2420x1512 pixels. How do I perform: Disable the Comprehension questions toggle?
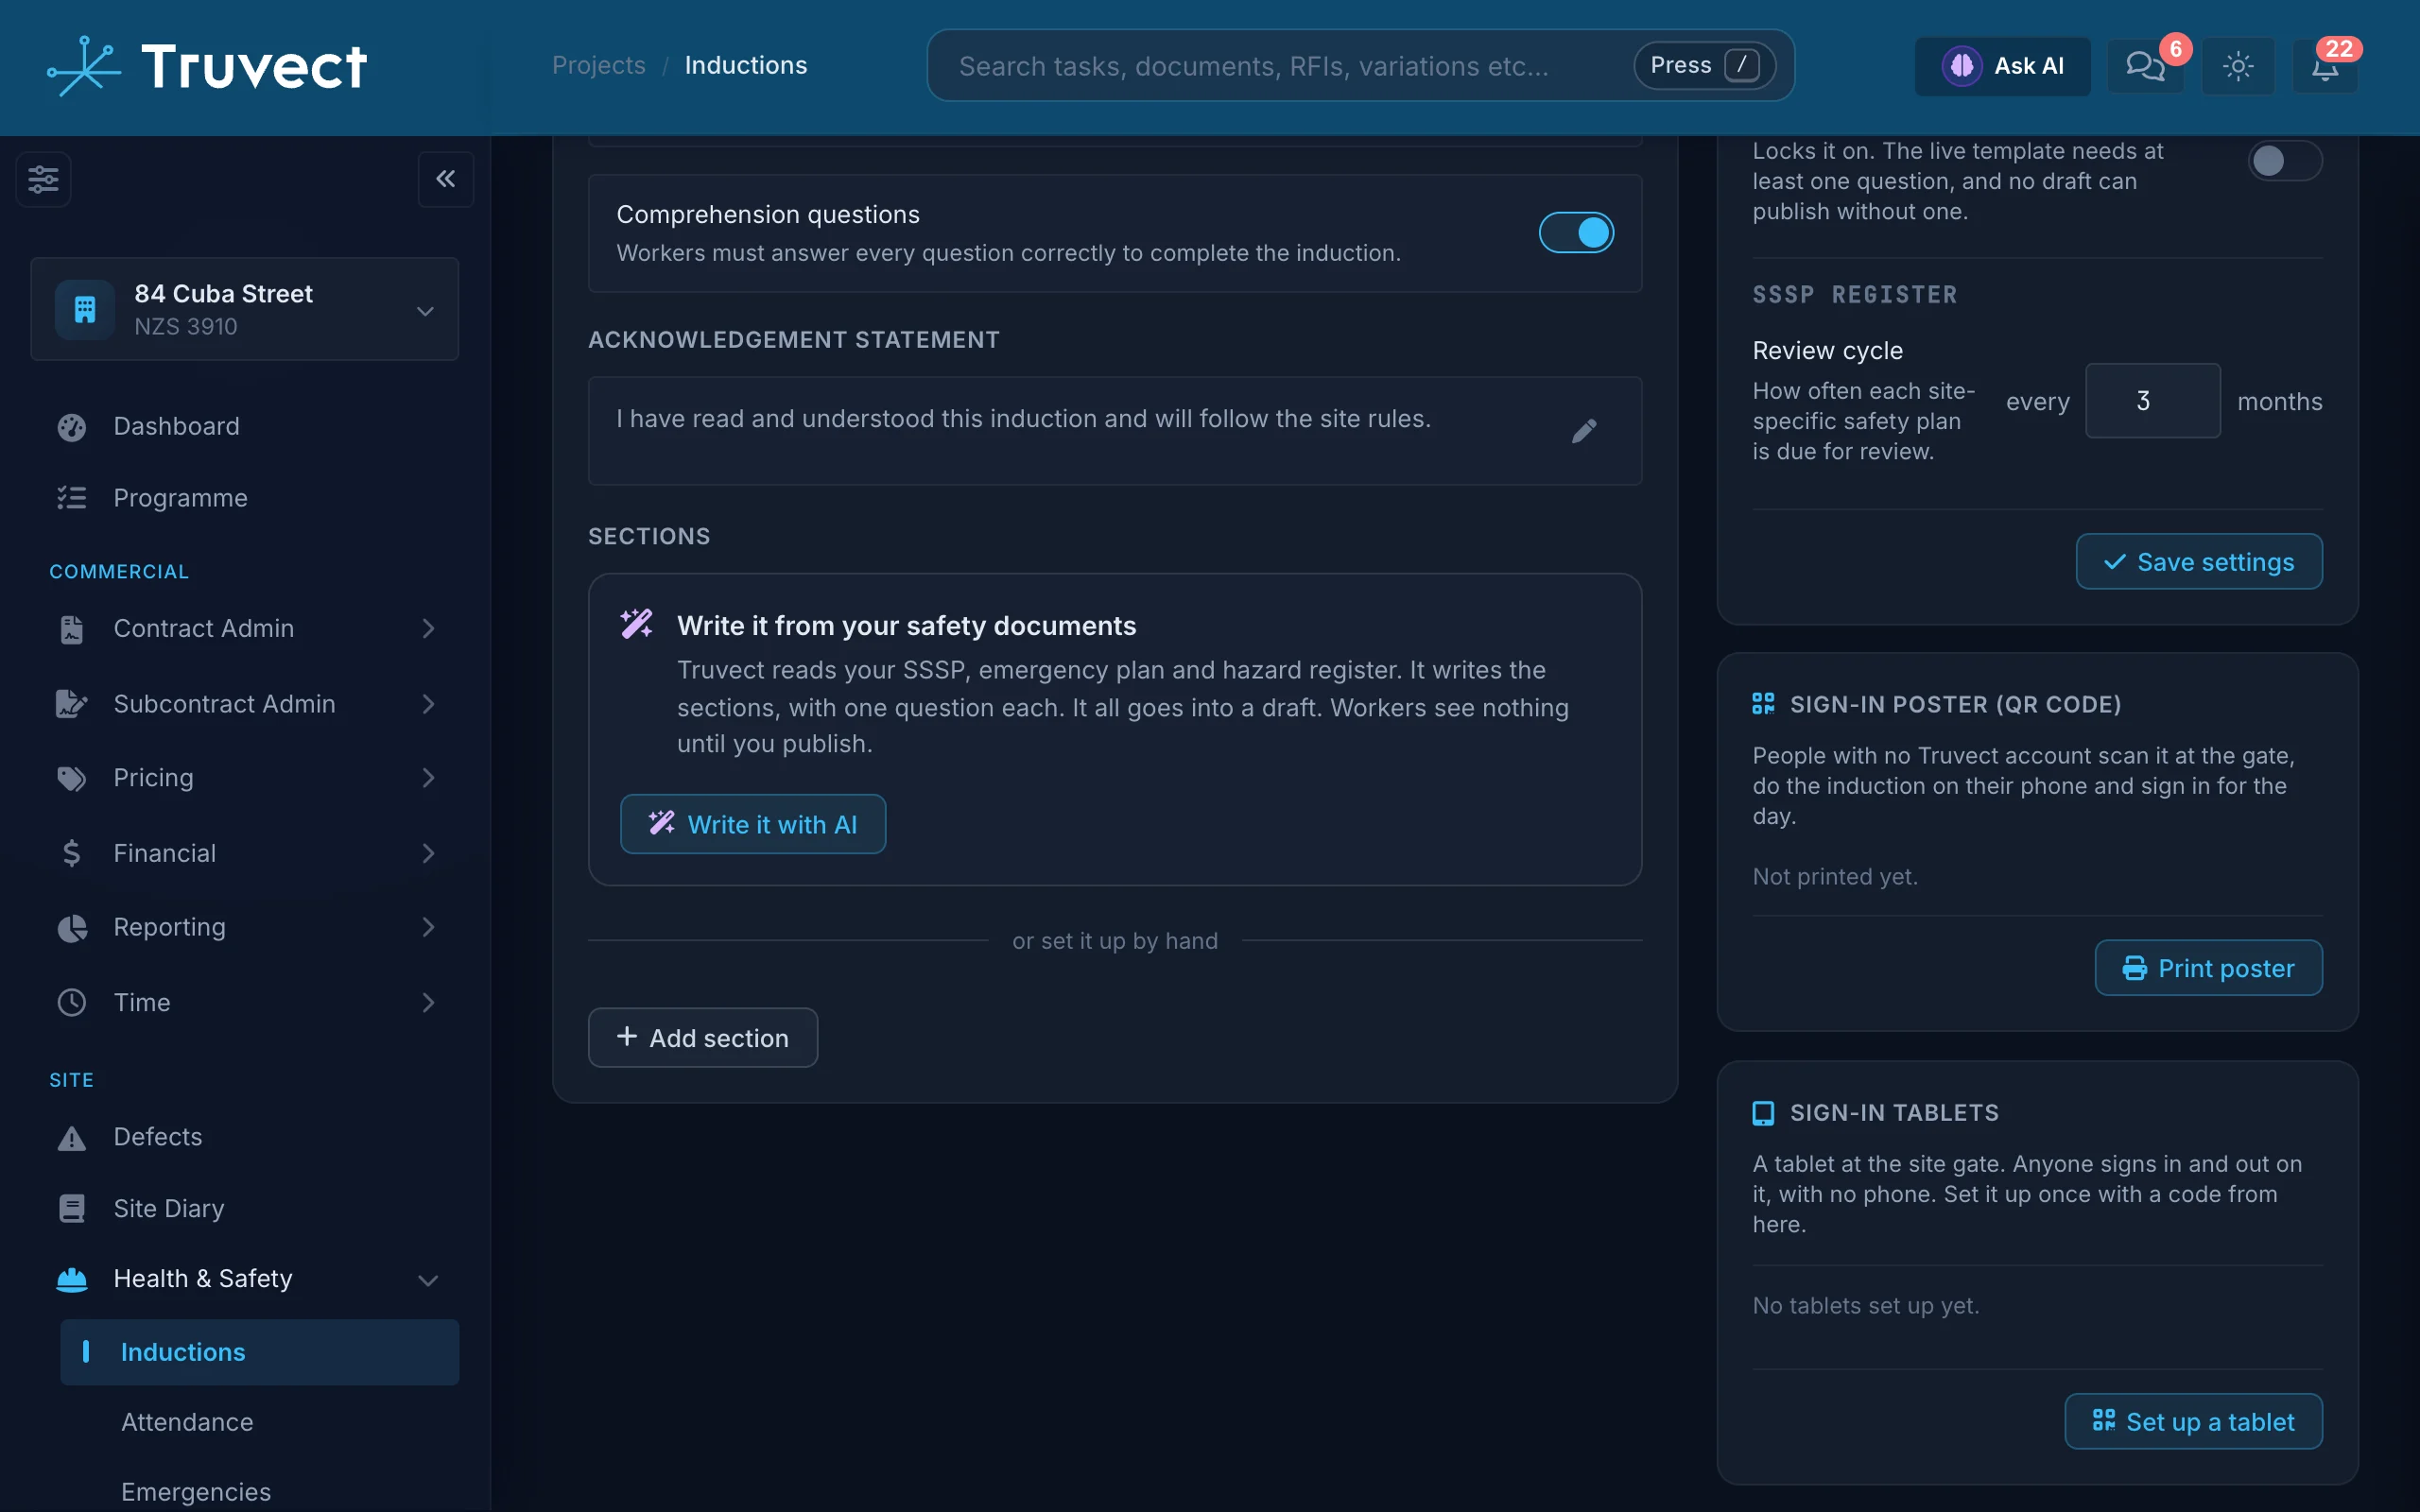coord(1576,233)
